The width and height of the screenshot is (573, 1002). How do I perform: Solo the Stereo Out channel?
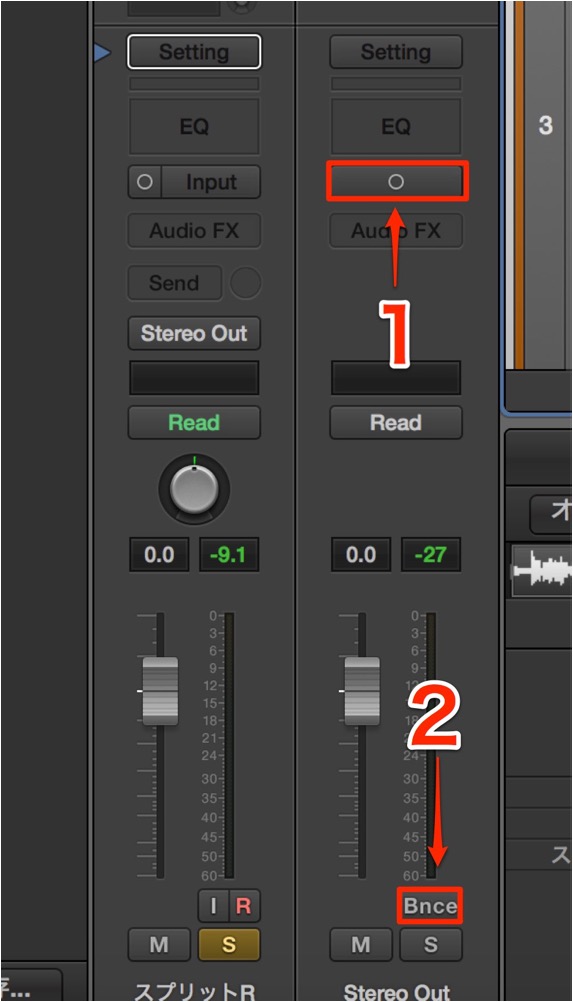pos(431,944)
